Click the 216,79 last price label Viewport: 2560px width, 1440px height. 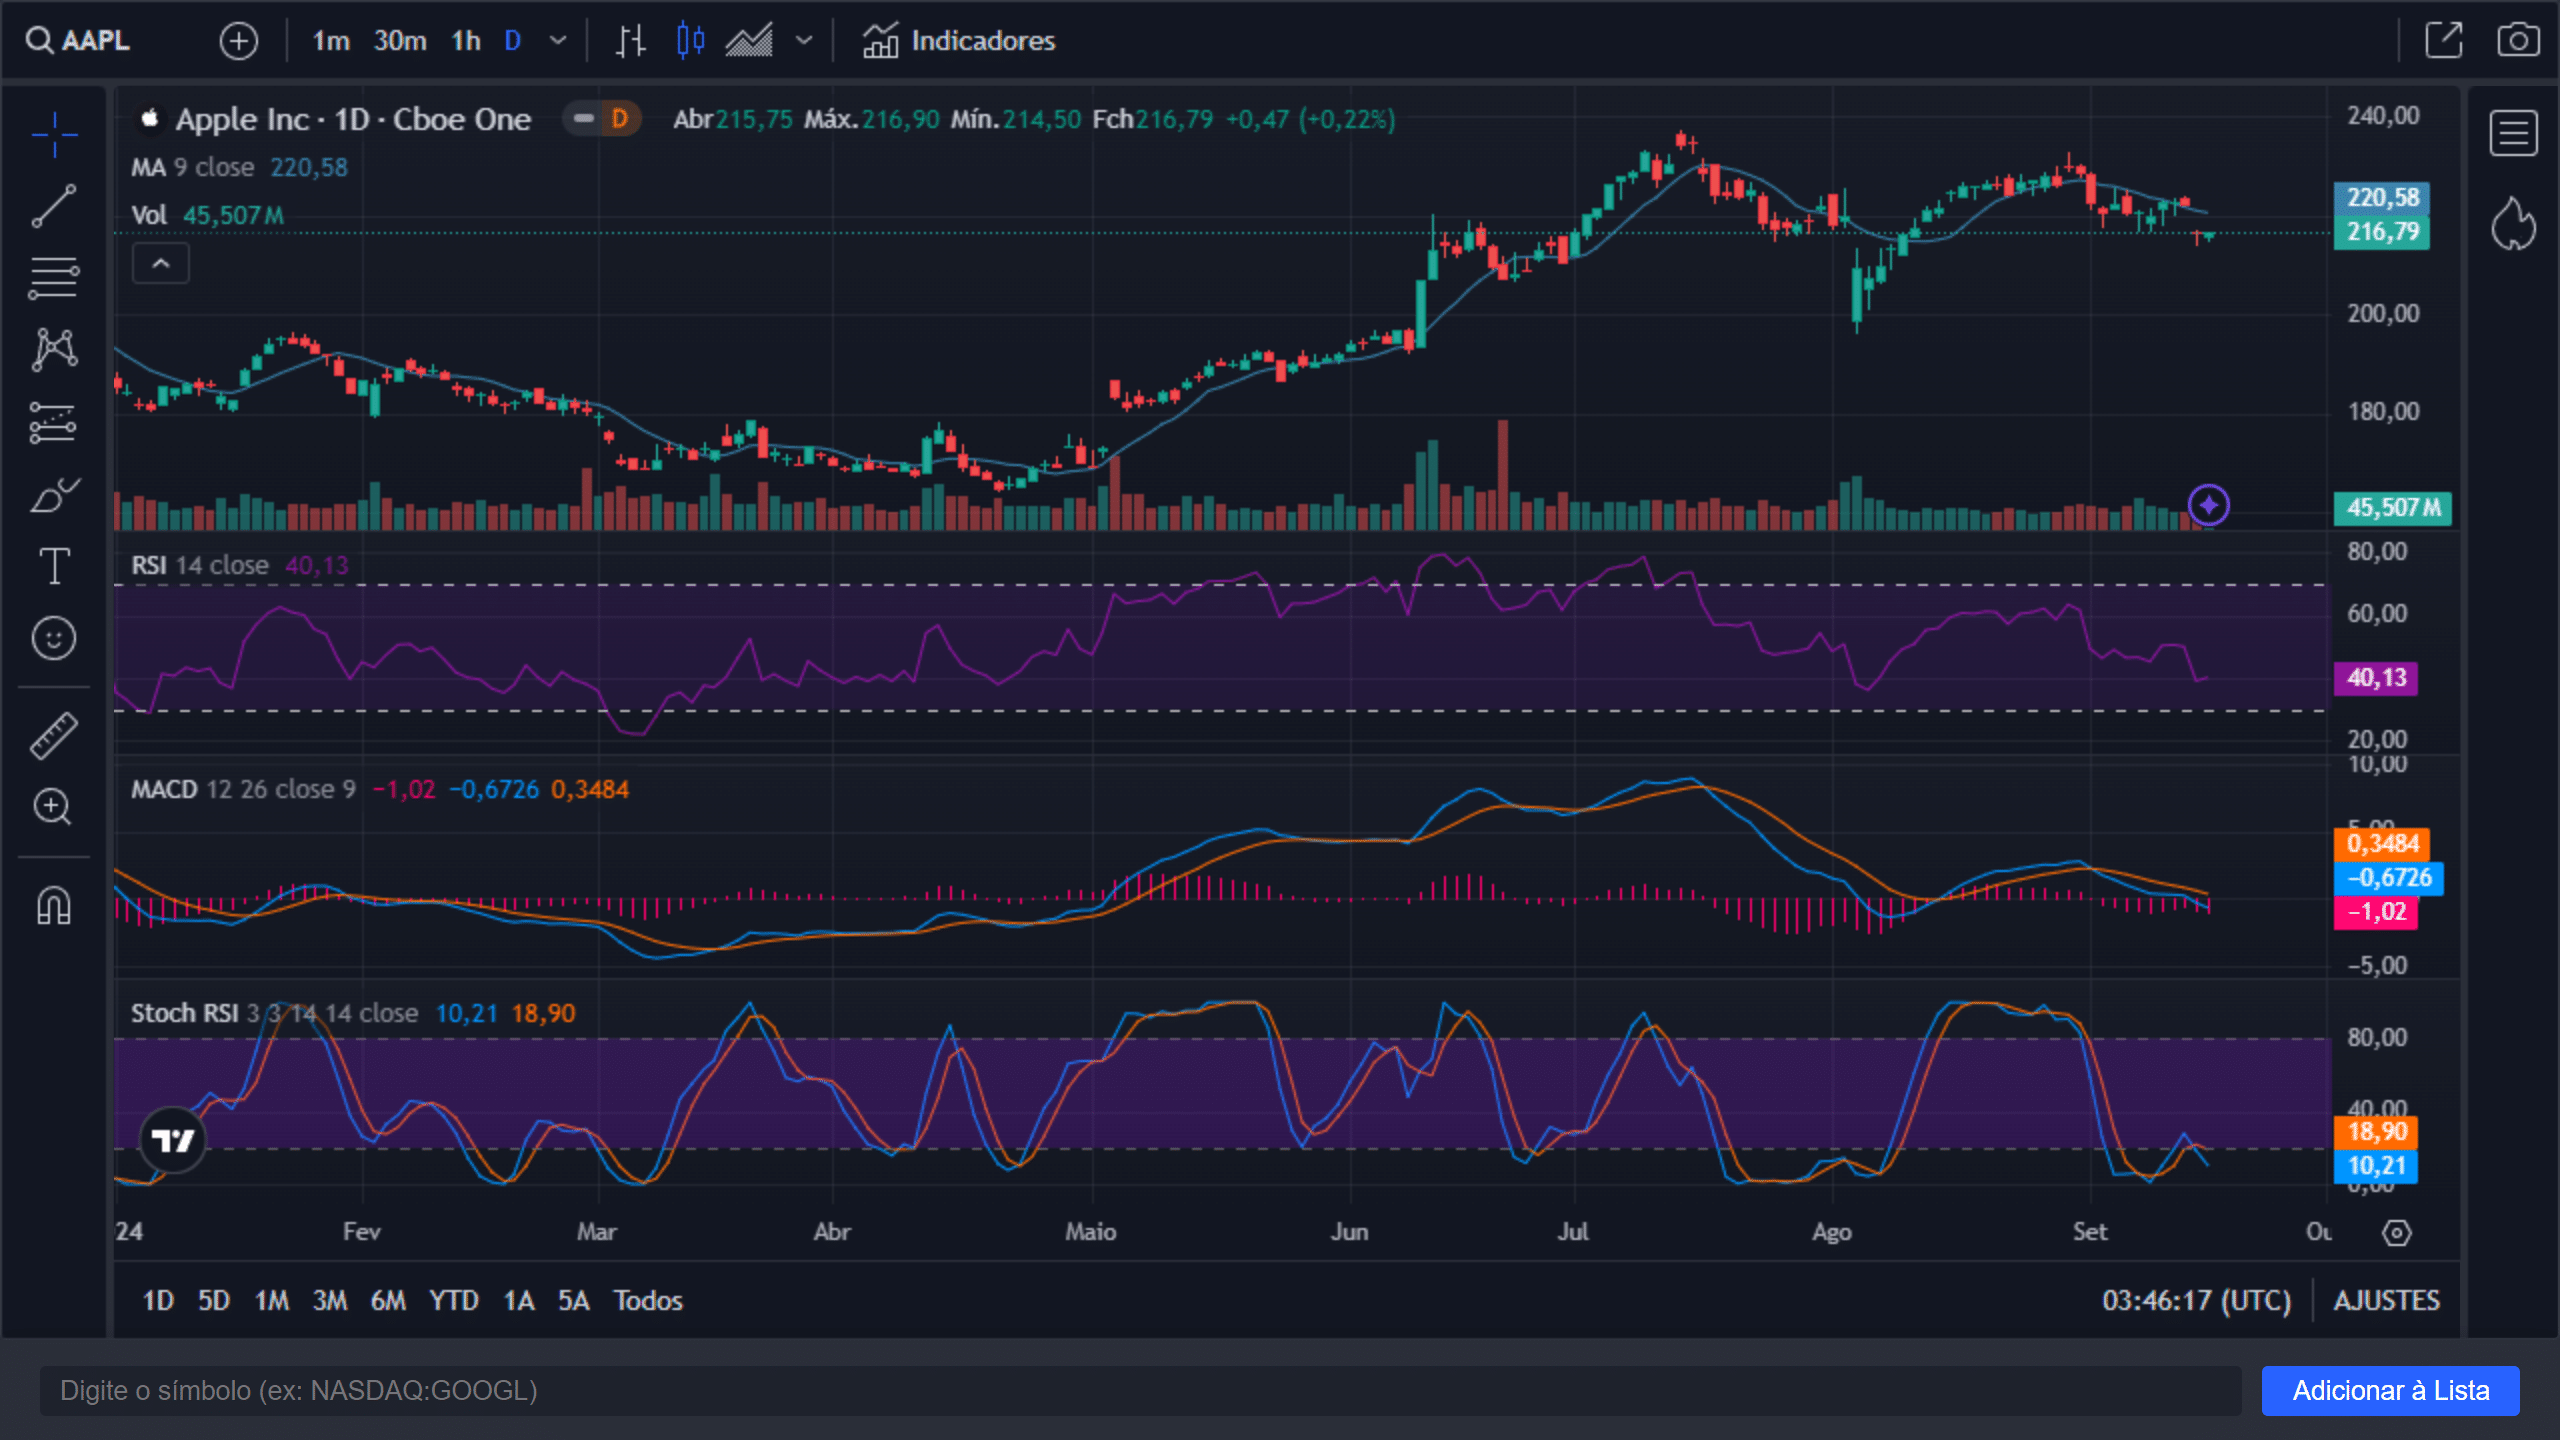pyautogui.click(x=2382, y=232)
